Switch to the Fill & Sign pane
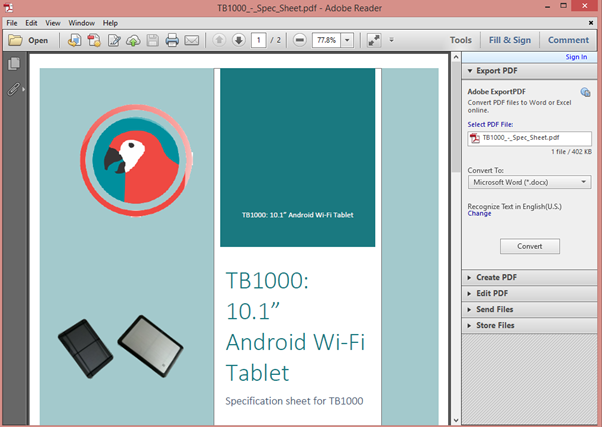Image resolution: width=602 pixels, height=427 pixels. point(509,41)
